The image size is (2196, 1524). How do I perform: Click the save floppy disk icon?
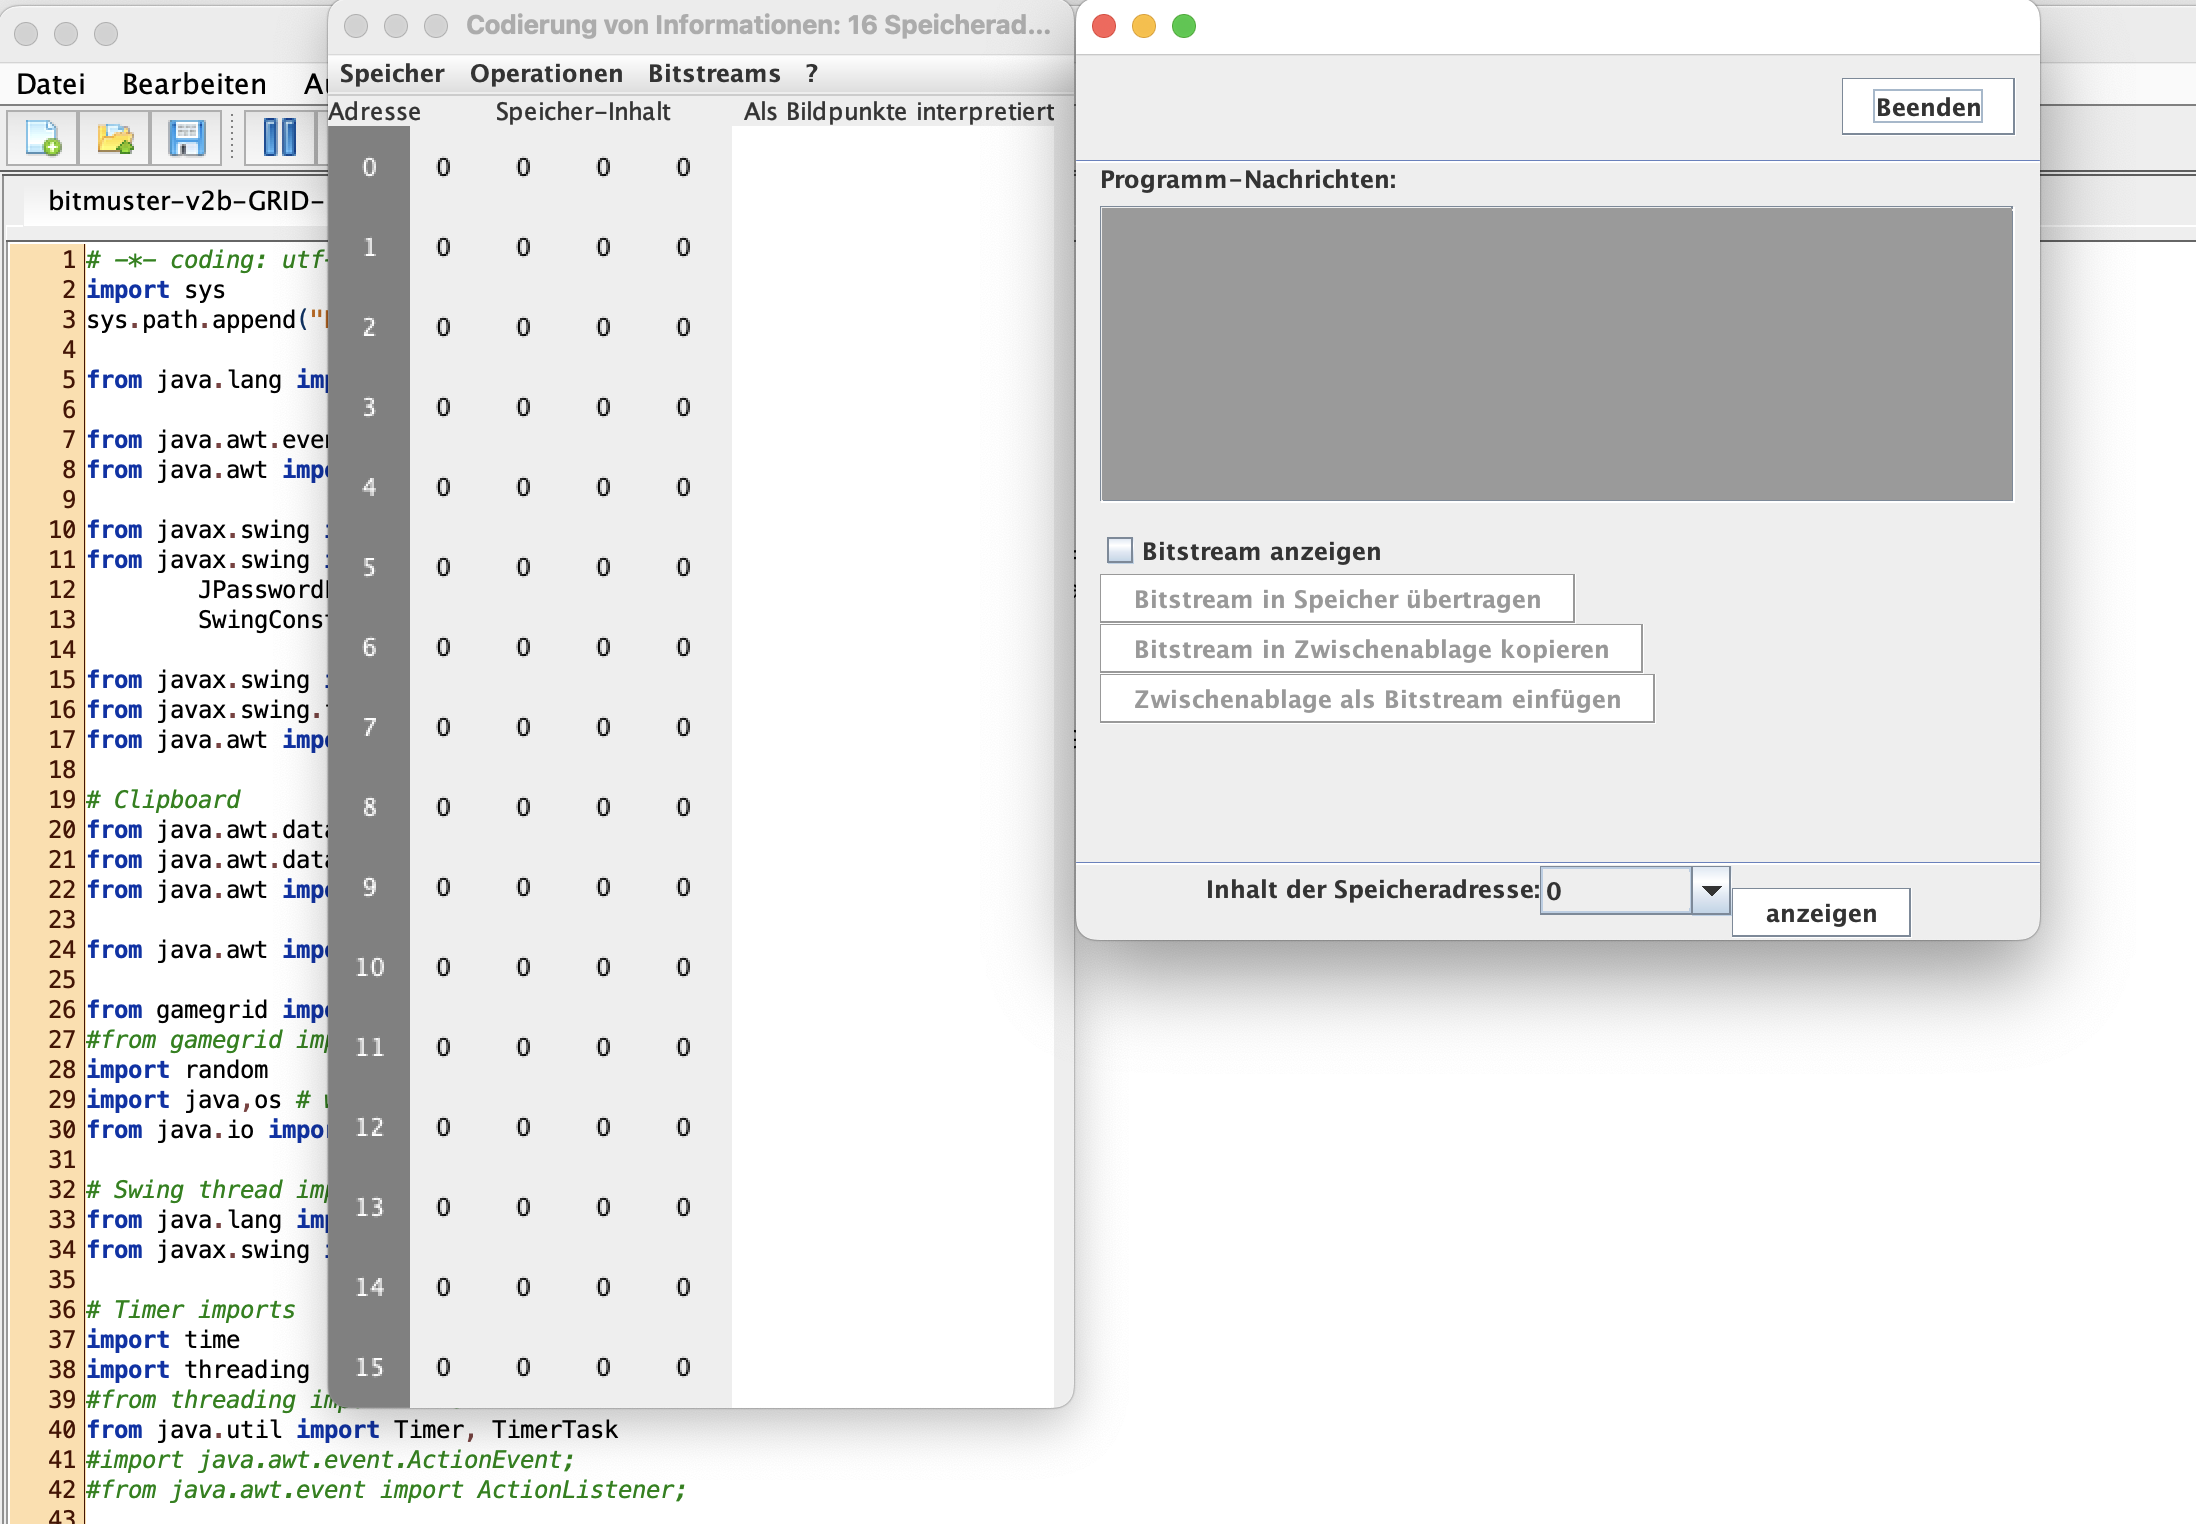click(x=186, y=137)
